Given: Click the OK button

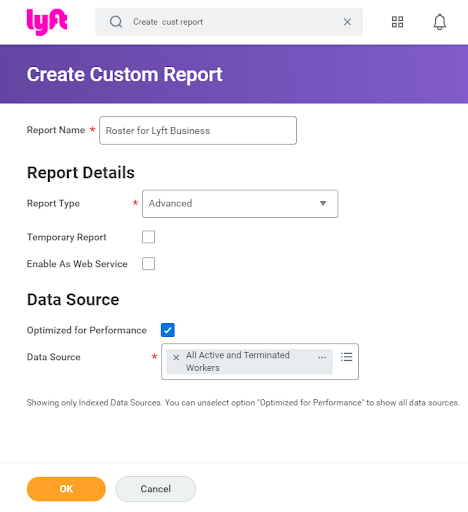Looking at the screenshot, I should [x=66, y=489].
